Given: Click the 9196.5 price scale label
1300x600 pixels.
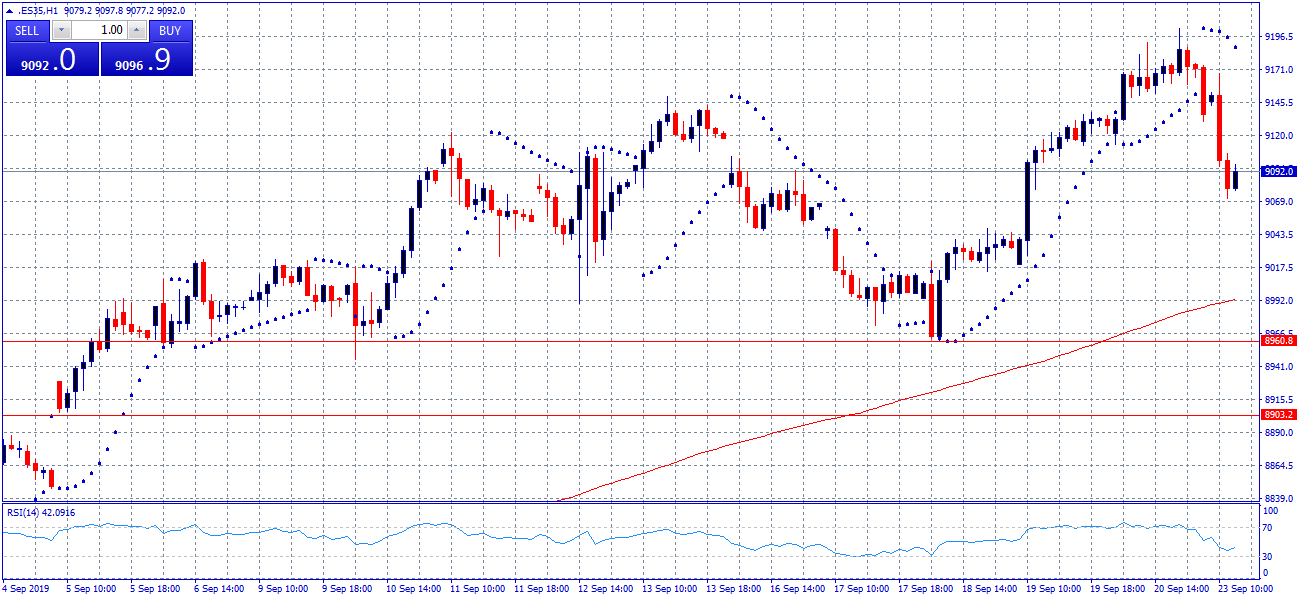Looking at the screenshot, I should pos(1279,37).
